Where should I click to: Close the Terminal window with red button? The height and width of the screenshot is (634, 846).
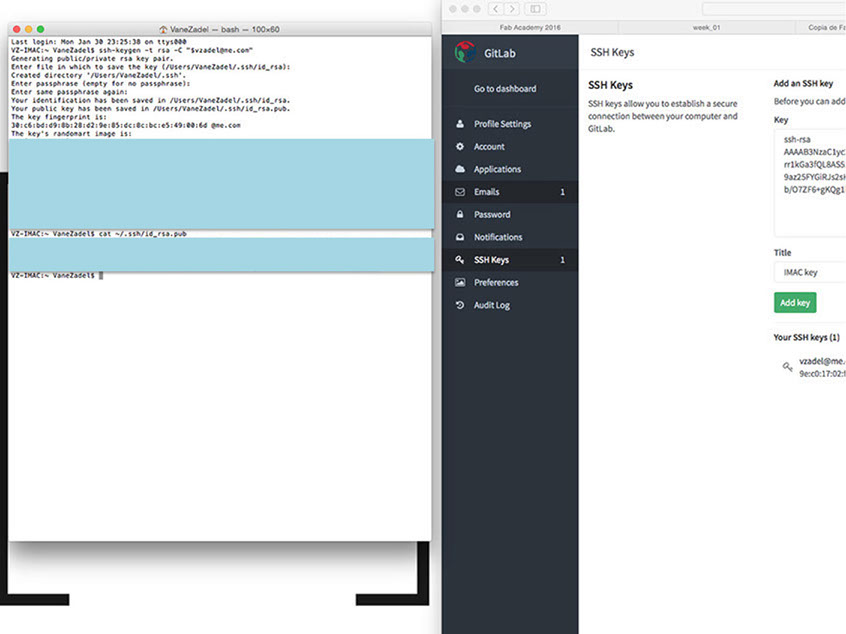[17, 29]
